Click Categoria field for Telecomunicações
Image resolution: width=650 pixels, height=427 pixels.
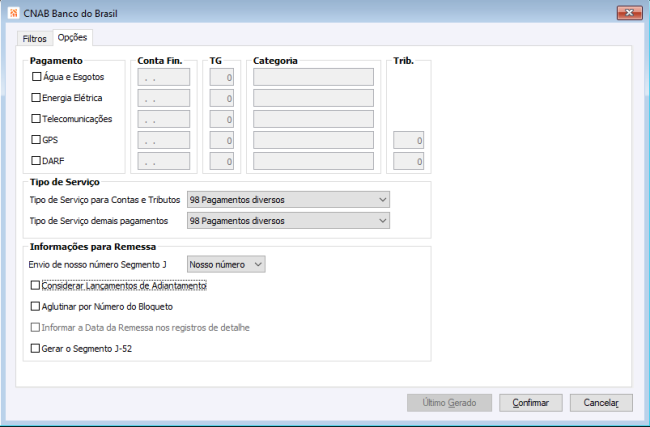click(313, 119)
